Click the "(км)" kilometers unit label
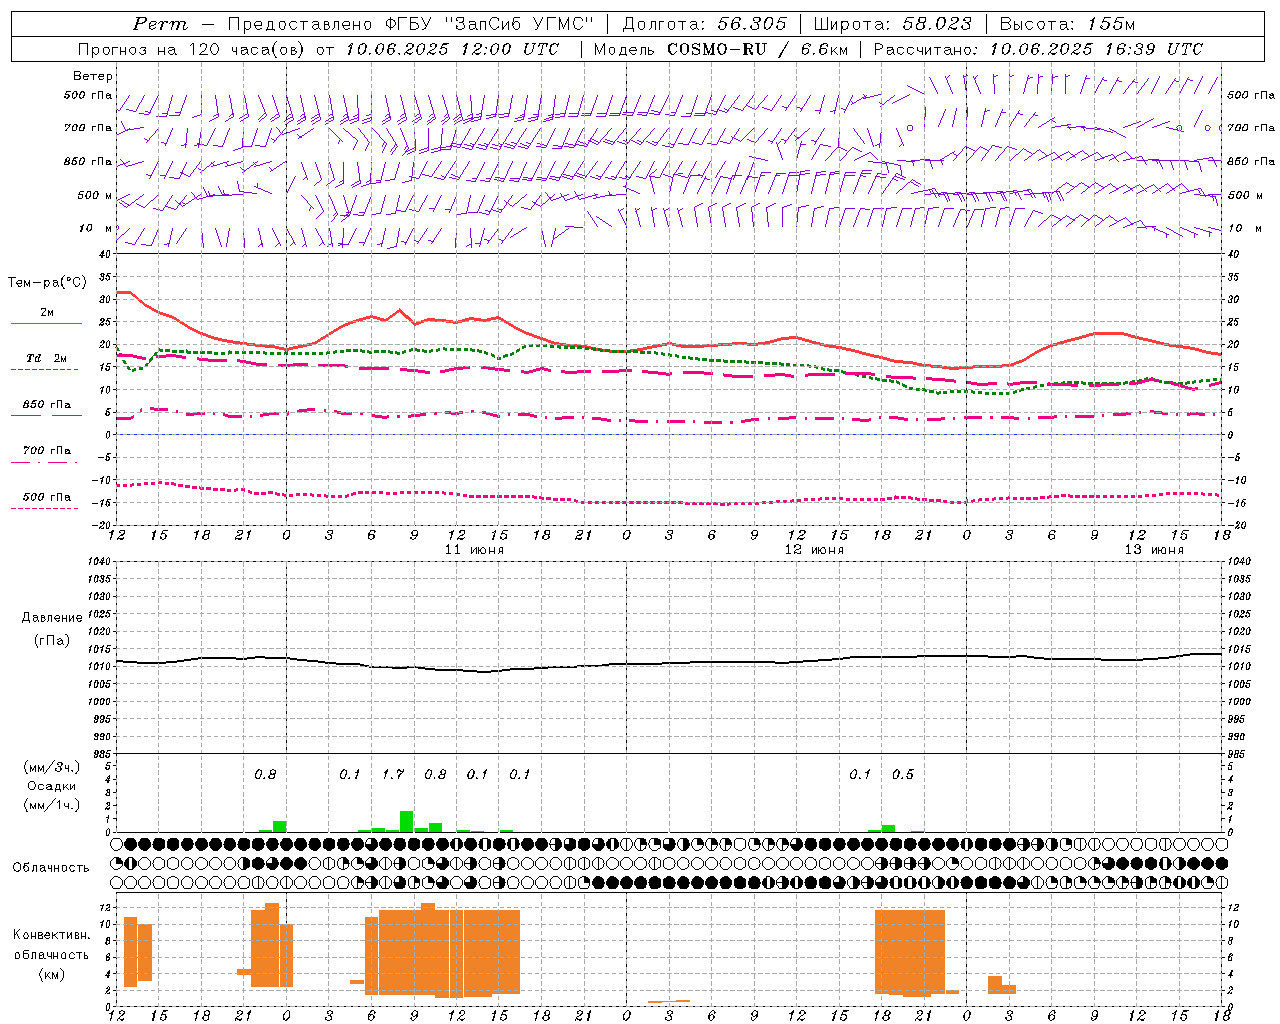The width and height of the screenshot is (1280, 1024). (51, 974)
